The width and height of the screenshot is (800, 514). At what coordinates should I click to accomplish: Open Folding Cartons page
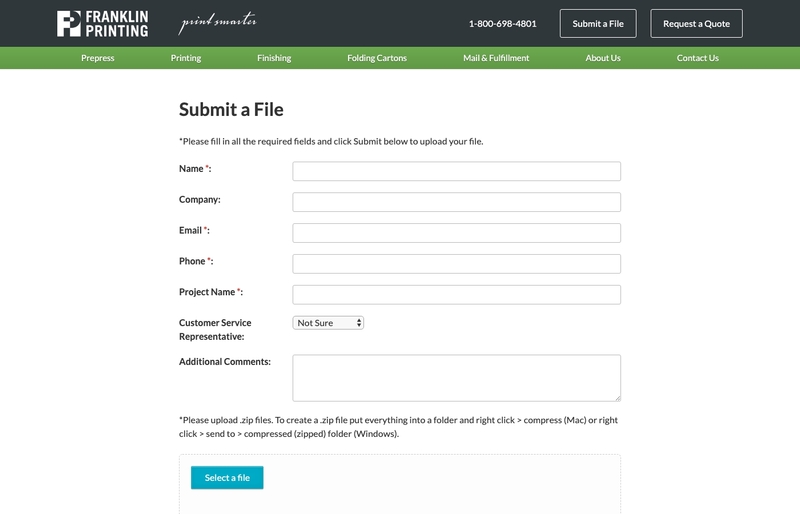(377, 58)
